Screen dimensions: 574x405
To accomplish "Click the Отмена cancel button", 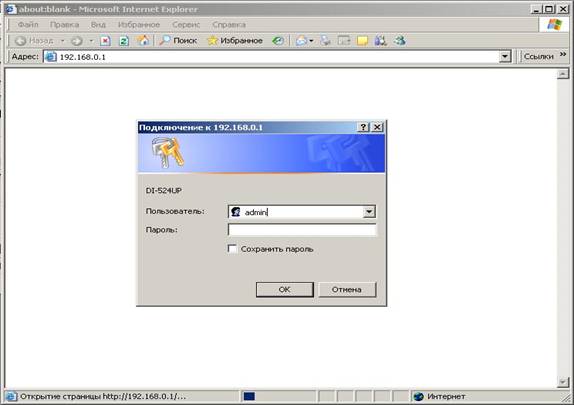I will [x=347, y=289].
